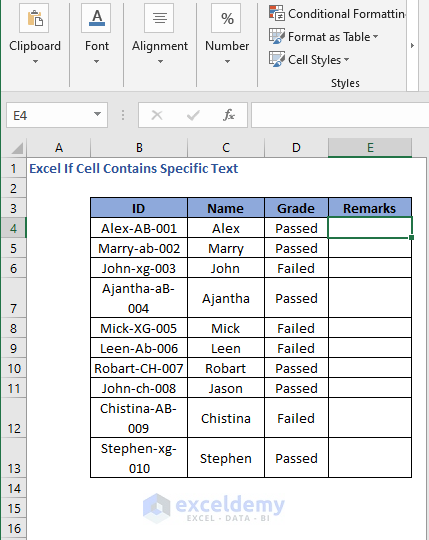Select column C header
429x540 pixels.
tap(226, 148)
